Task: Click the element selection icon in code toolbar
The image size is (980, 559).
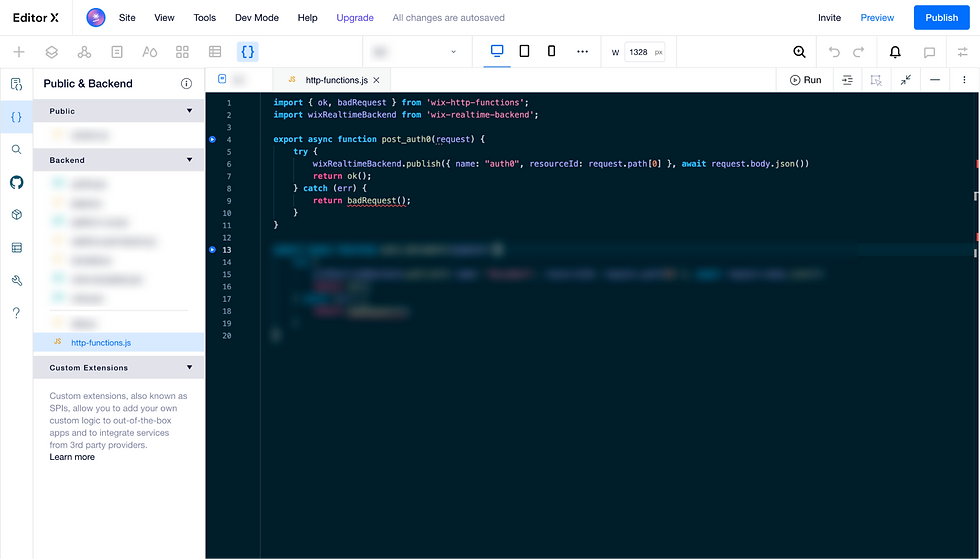Action: coord(876,80)
